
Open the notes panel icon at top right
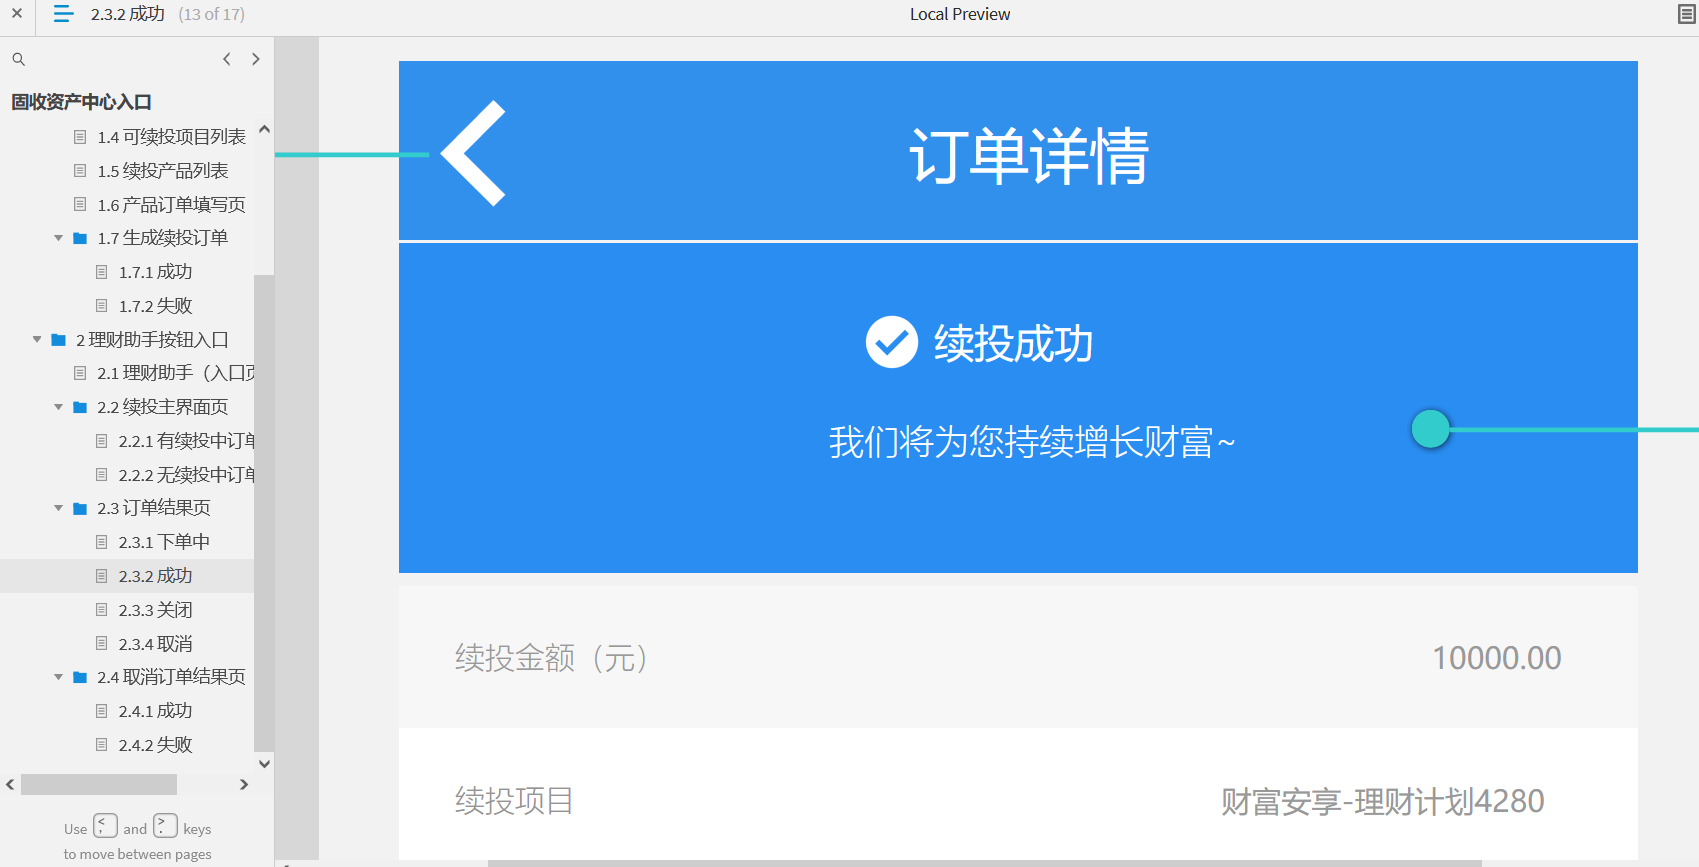(x=1686, y=14)
